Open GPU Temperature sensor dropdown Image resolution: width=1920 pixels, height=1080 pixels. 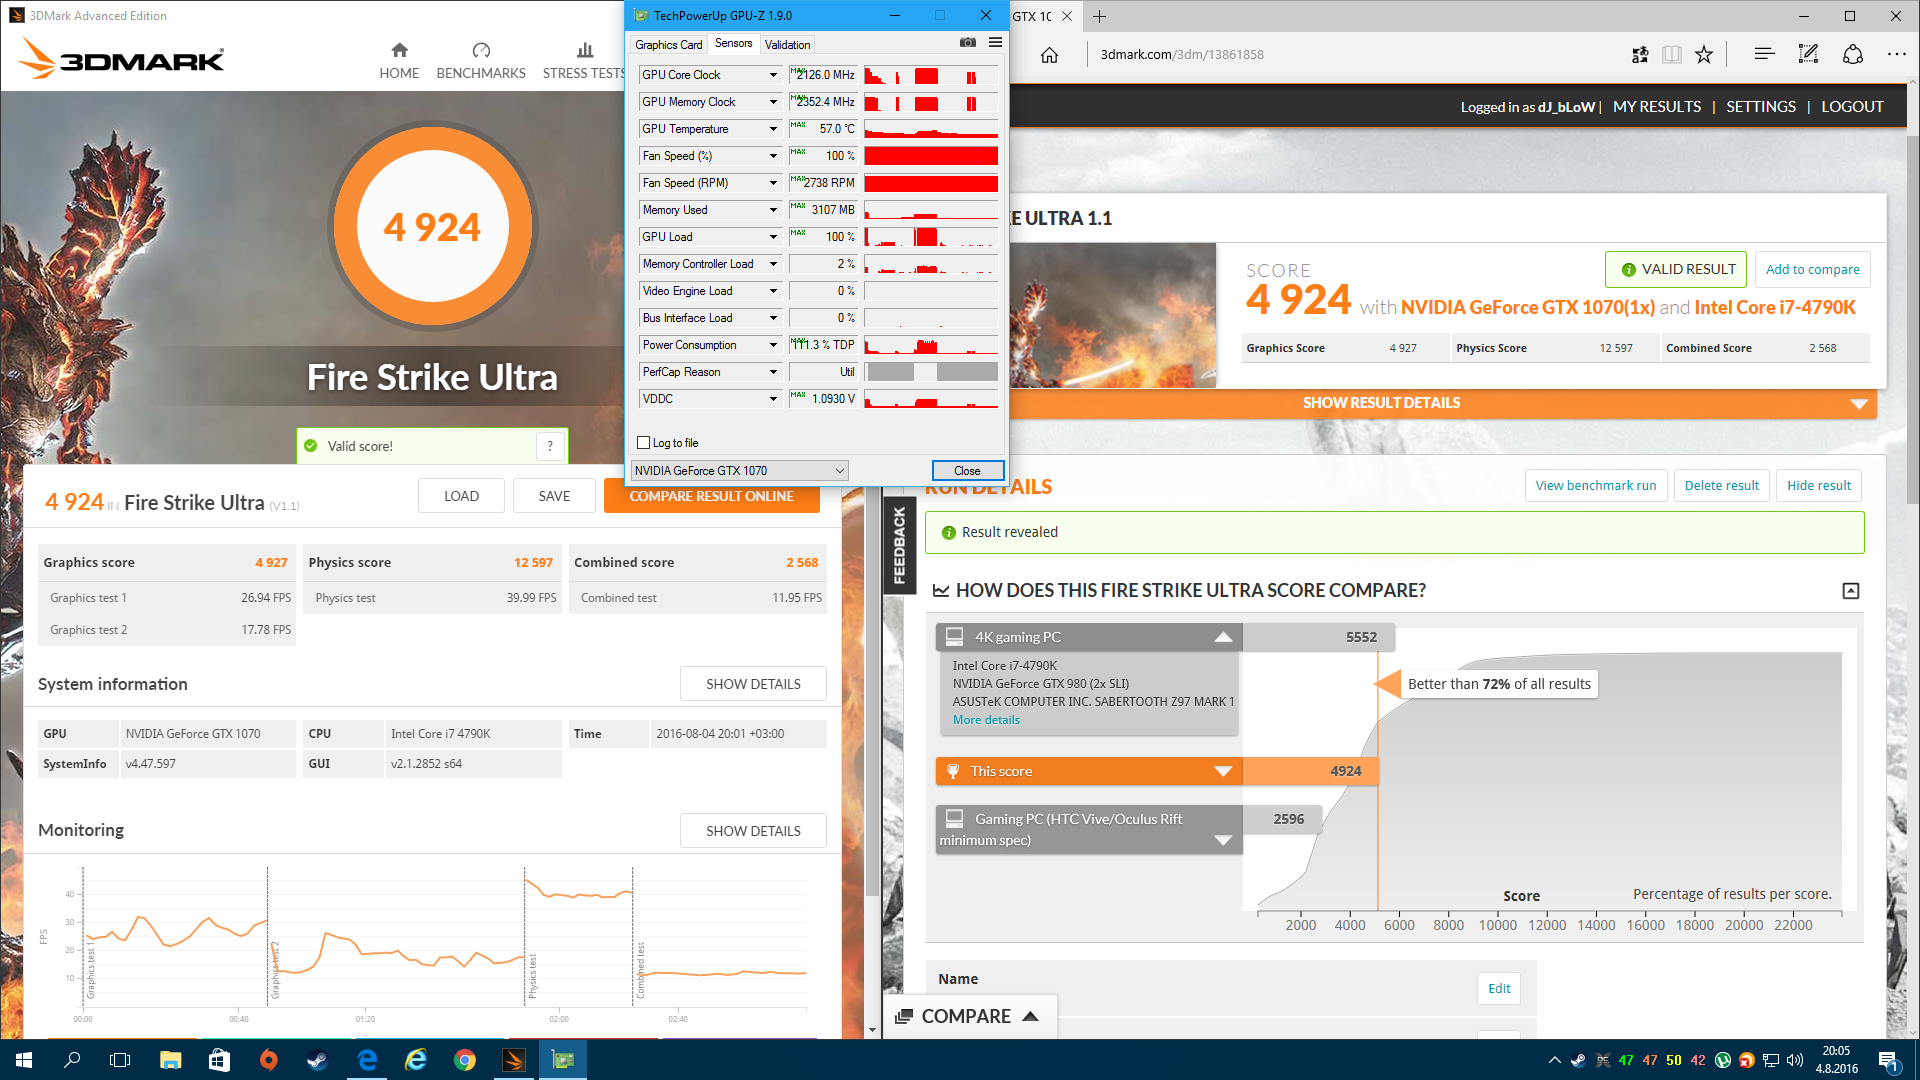pos(773,129)
